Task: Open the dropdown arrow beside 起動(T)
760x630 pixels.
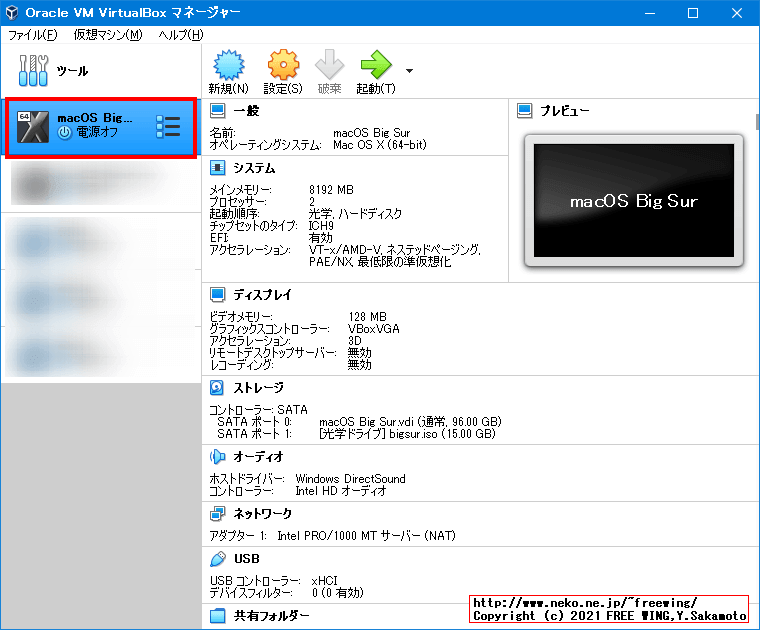Action: coord(410,71)
